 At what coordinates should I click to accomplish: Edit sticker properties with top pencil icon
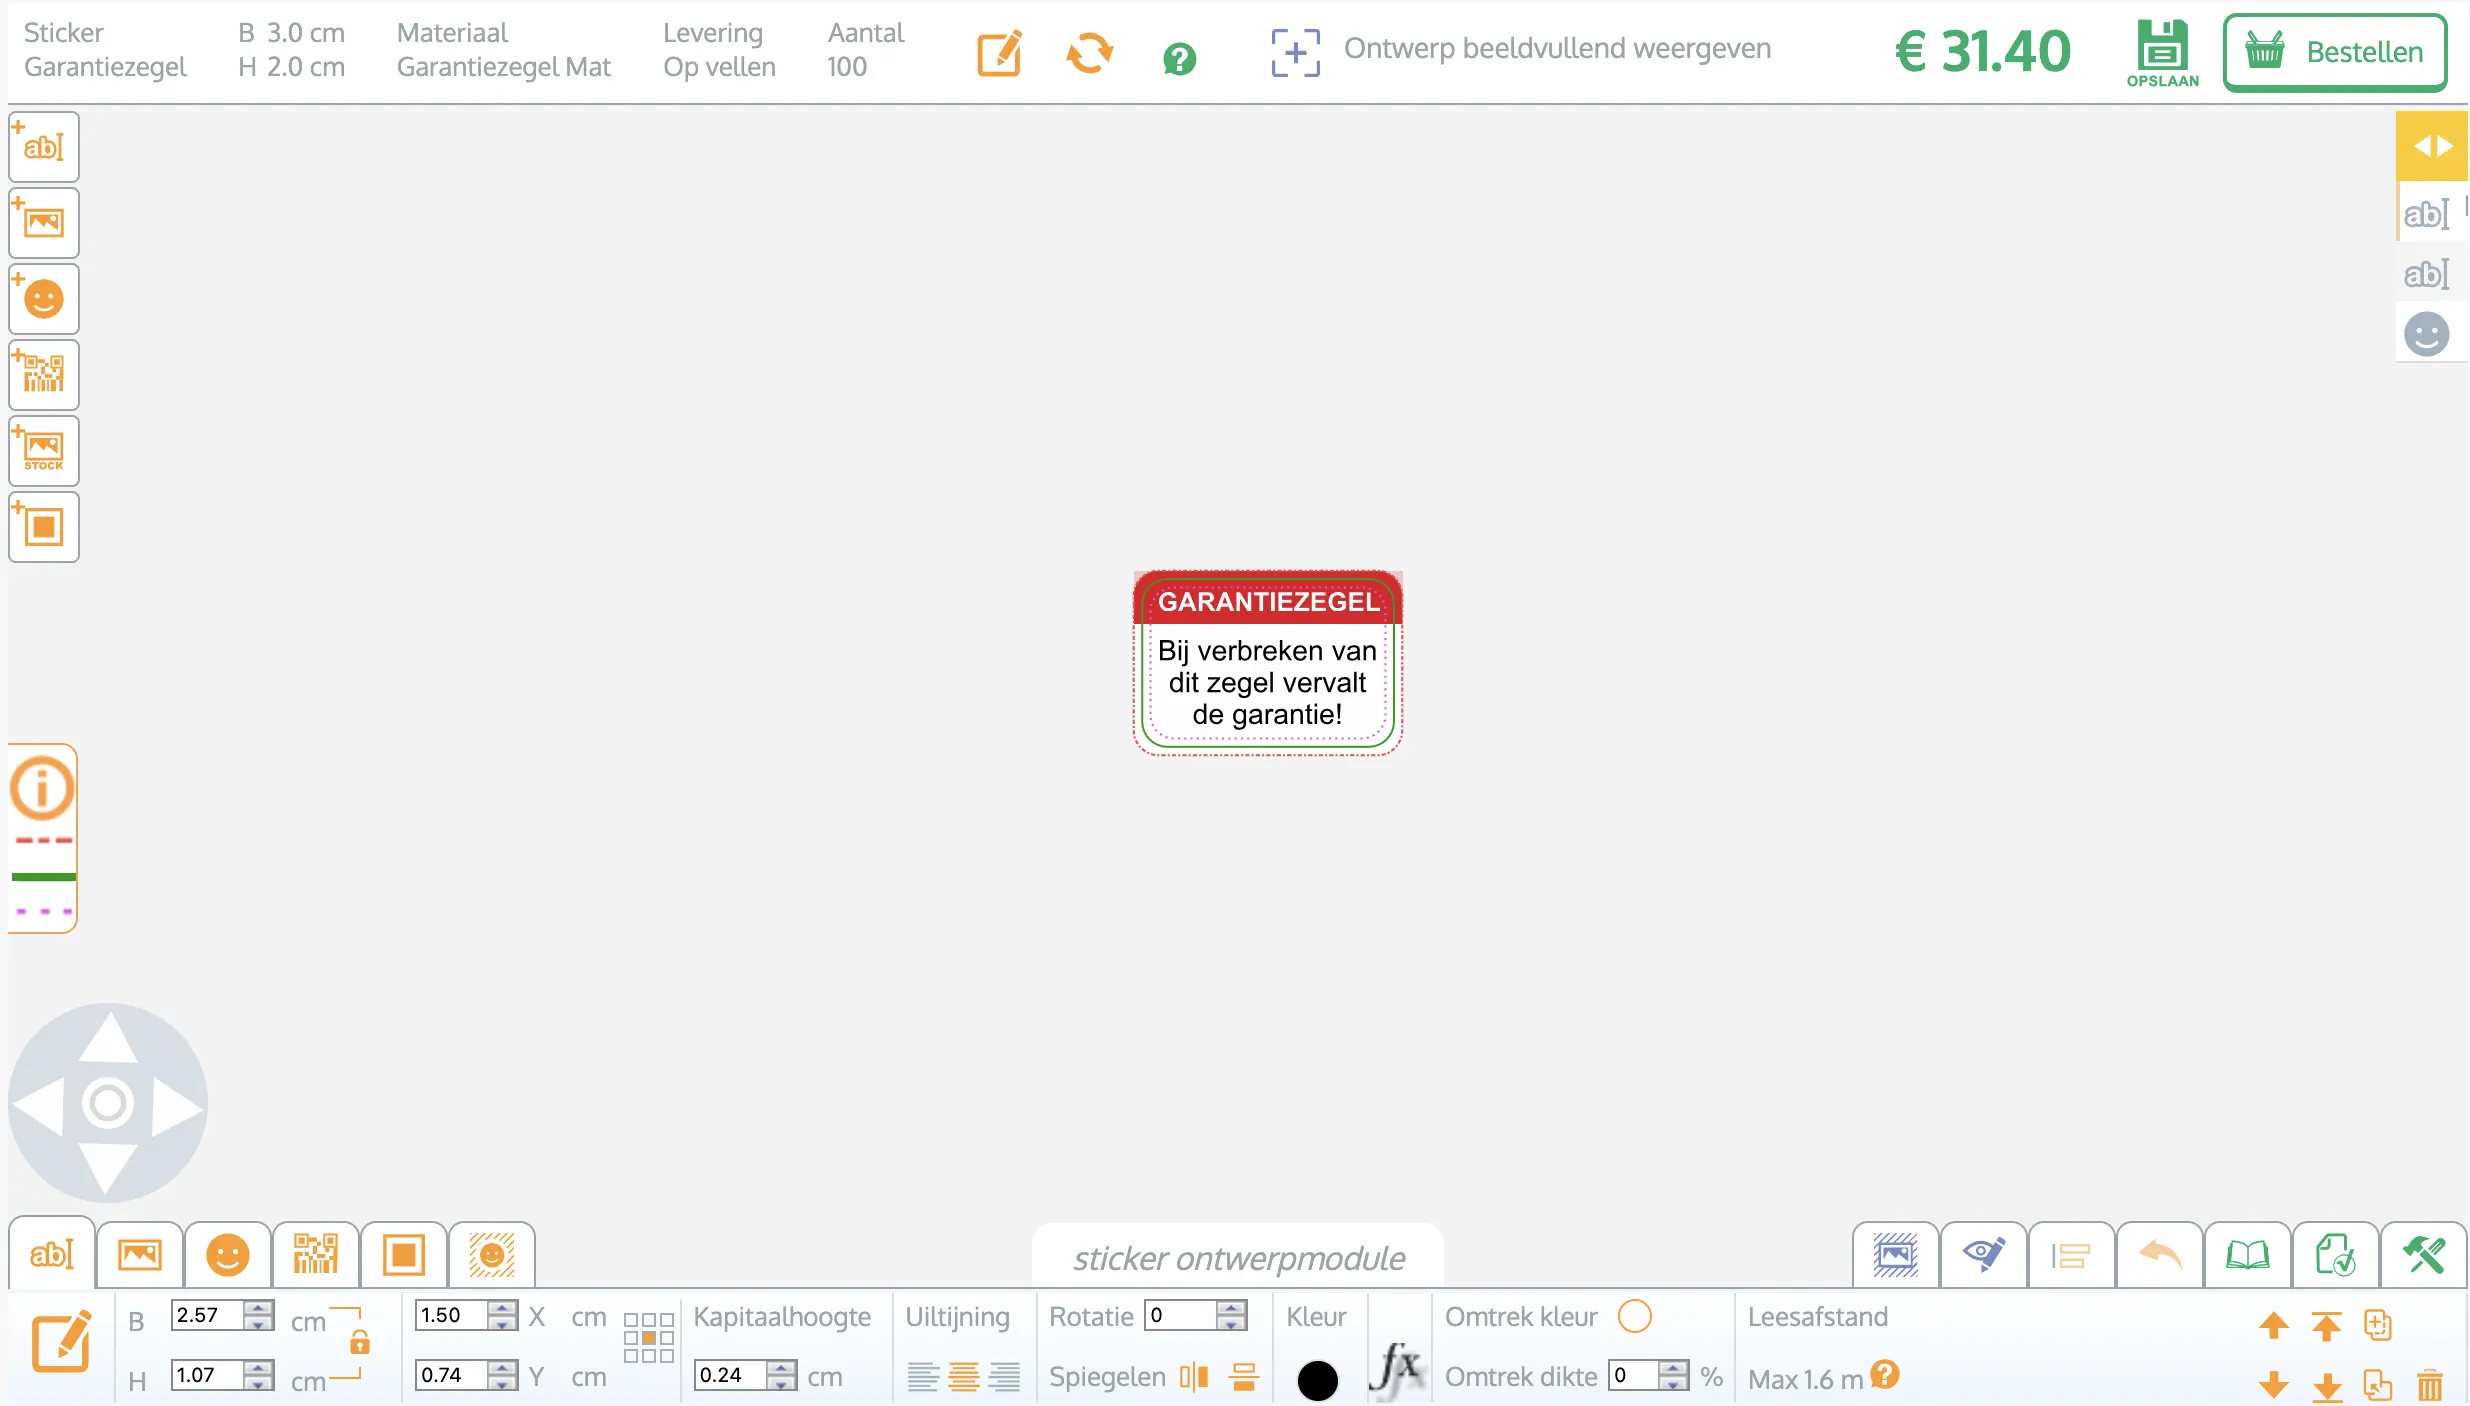[999, 53]
